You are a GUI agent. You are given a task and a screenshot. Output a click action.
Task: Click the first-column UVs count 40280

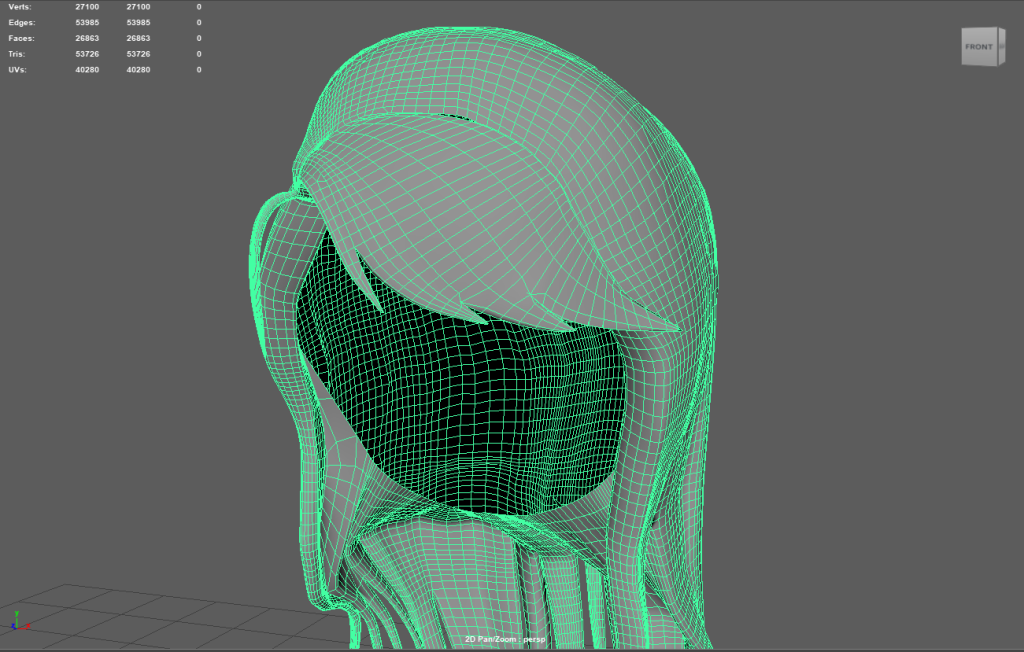point(87,70)
